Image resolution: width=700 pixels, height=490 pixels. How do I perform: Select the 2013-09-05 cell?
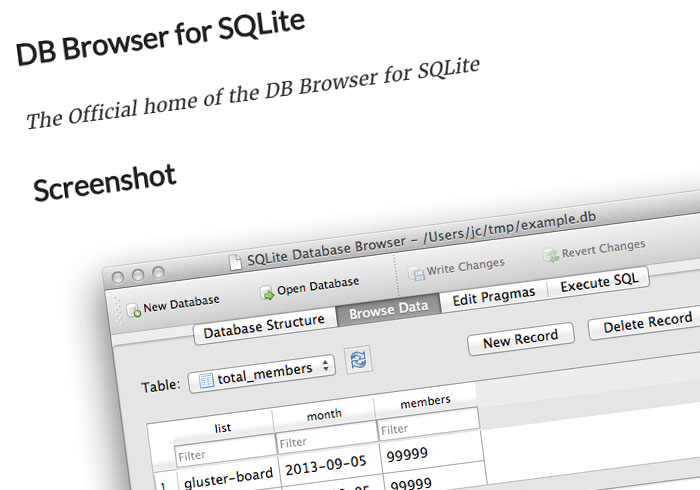tap(330, 465)
